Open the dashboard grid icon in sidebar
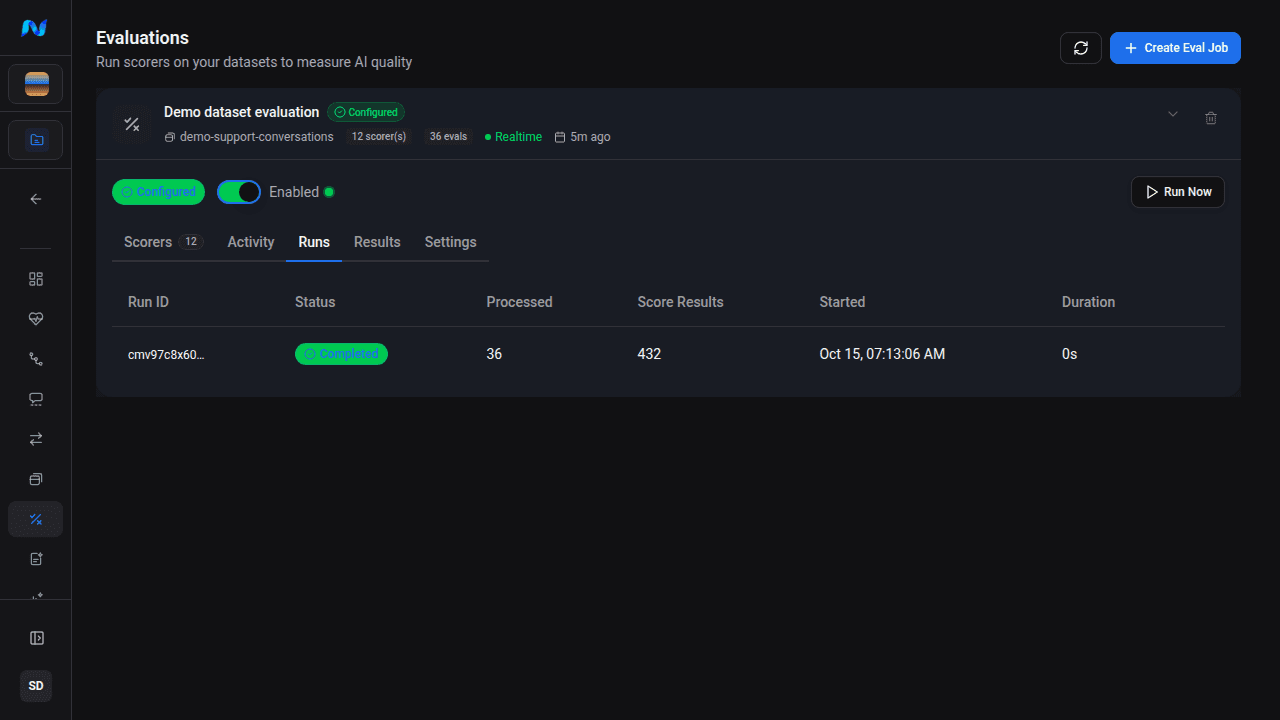The width and height of the screenshot is (1280, 720). tap(36, 279)
